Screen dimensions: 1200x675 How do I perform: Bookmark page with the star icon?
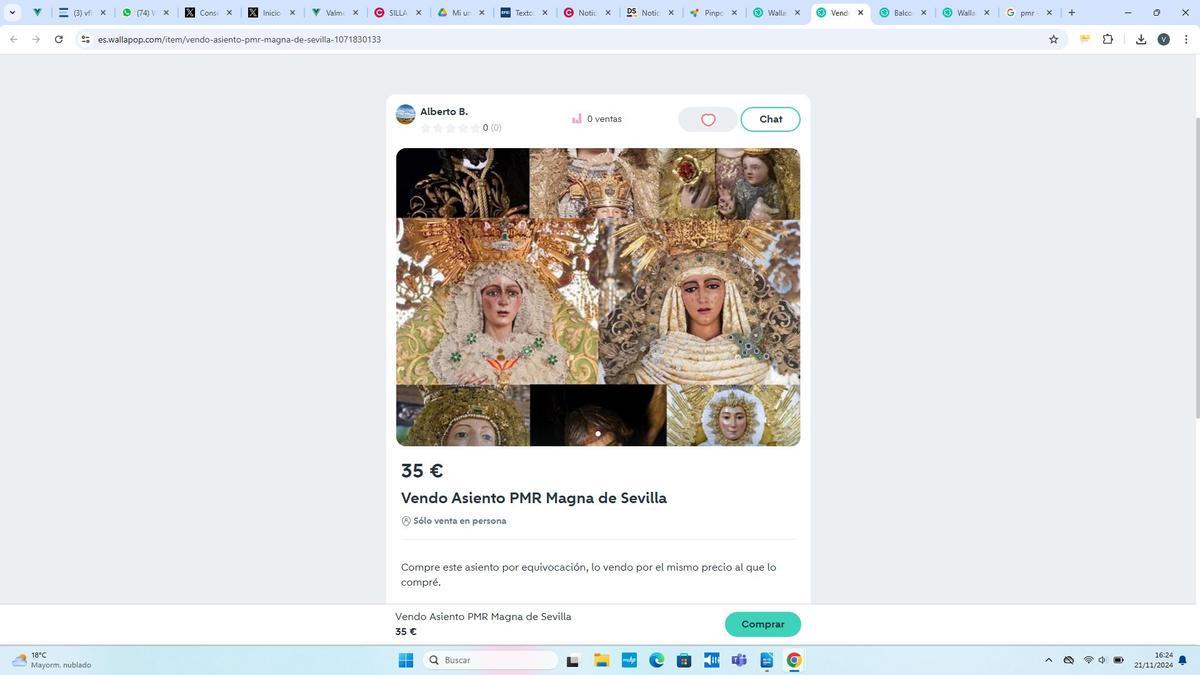click(1053, 39)
